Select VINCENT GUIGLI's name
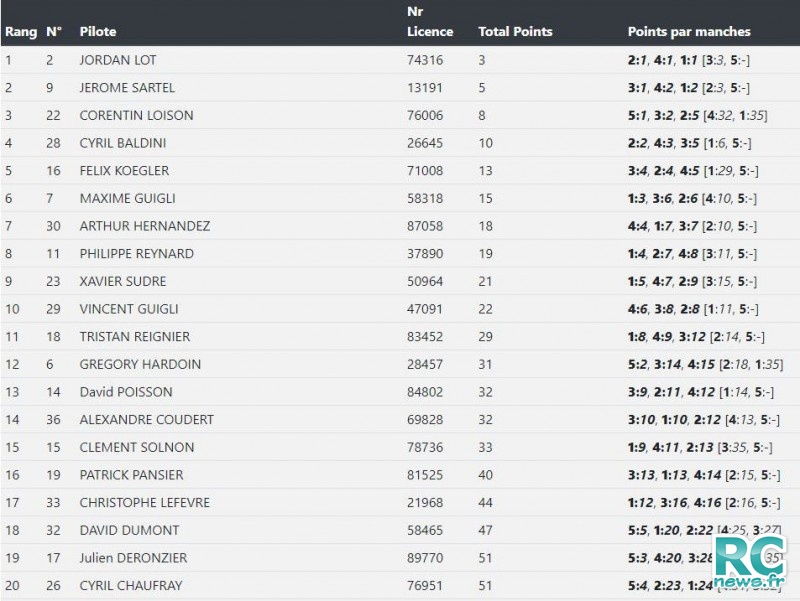 pos(129,309)
